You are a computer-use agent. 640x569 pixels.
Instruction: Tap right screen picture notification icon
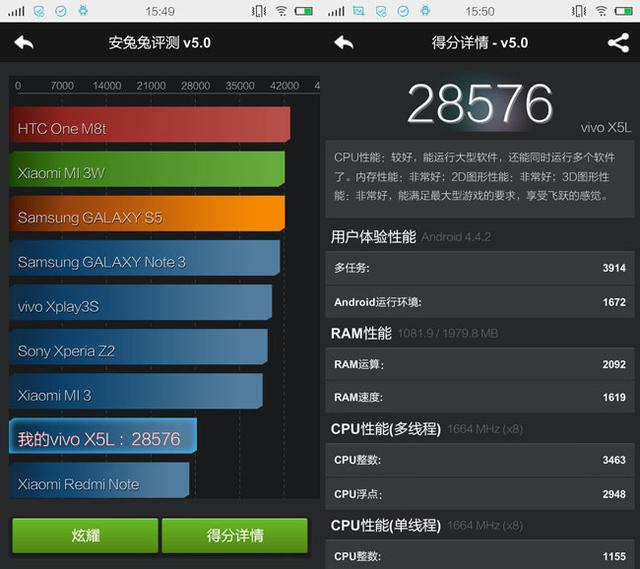pos(359,11)
